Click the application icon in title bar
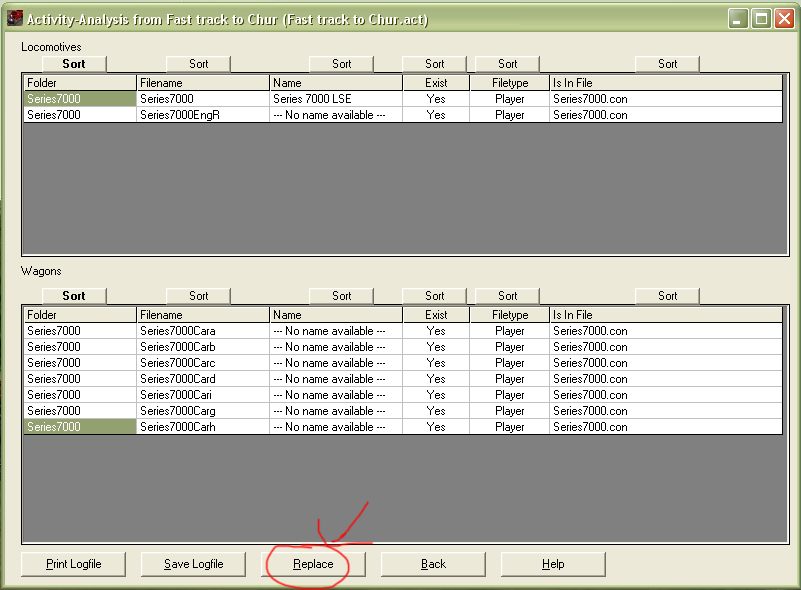Screen dimensions: 801x590 point(14,19)
